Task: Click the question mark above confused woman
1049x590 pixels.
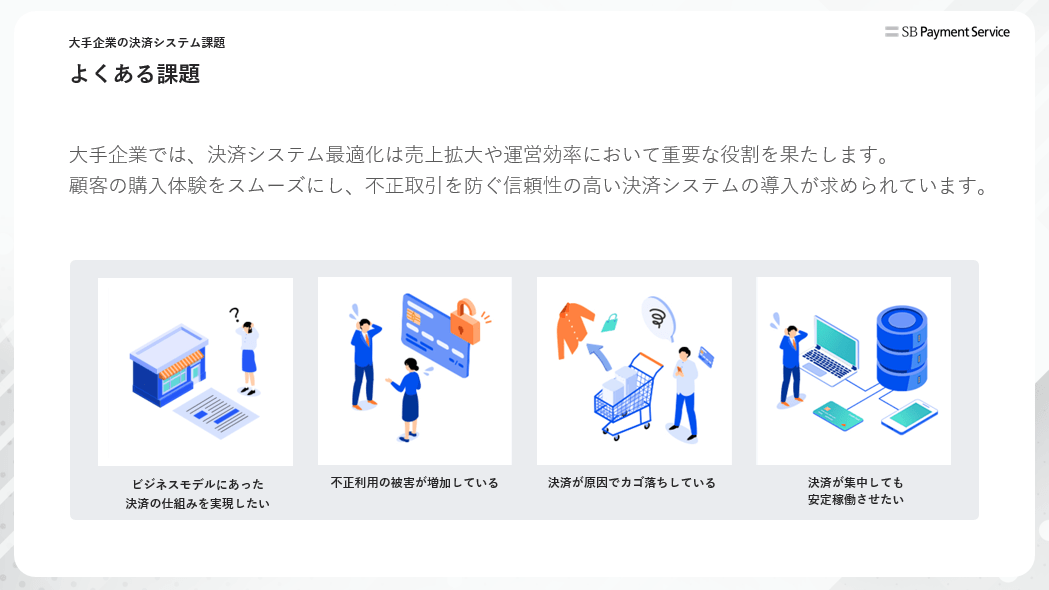Action: tap(234, 314)
